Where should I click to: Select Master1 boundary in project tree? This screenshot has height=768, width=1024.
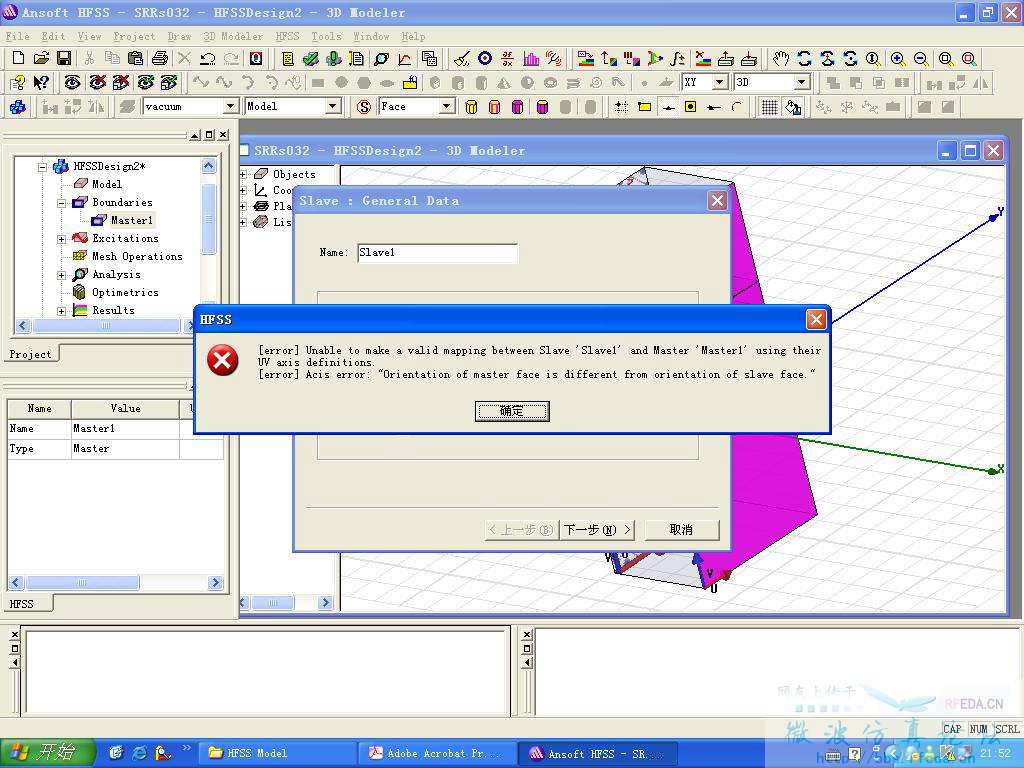coord(131,221)
